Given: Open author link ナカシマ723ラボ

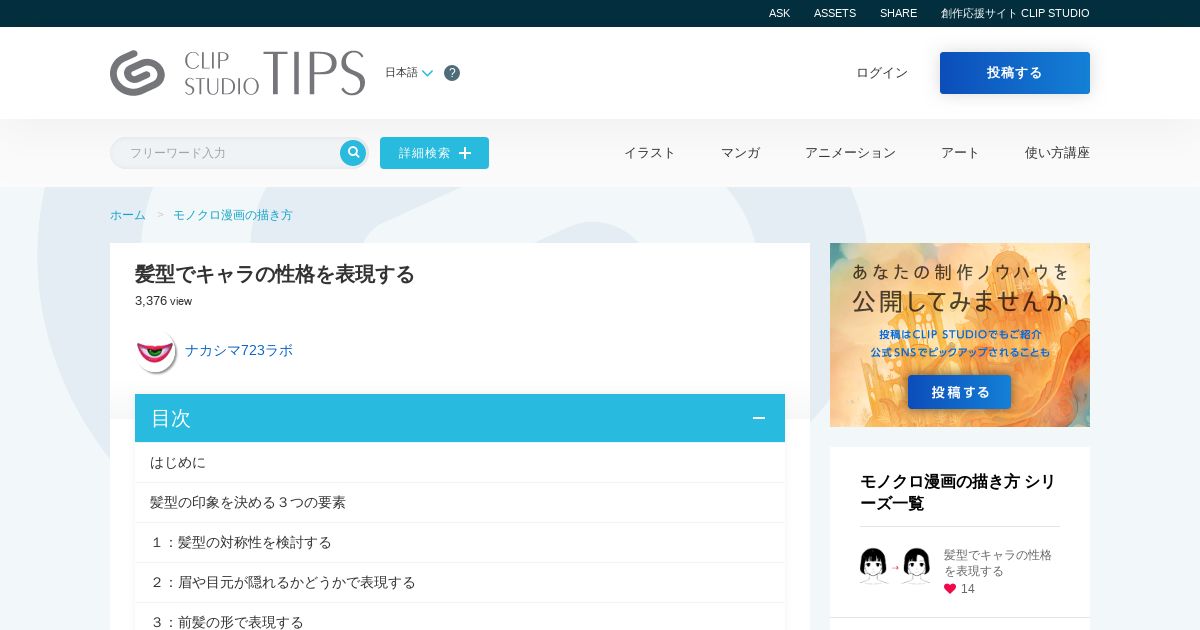Looking at the screenshot, I should pyautogui.click(x=239, y=351).
